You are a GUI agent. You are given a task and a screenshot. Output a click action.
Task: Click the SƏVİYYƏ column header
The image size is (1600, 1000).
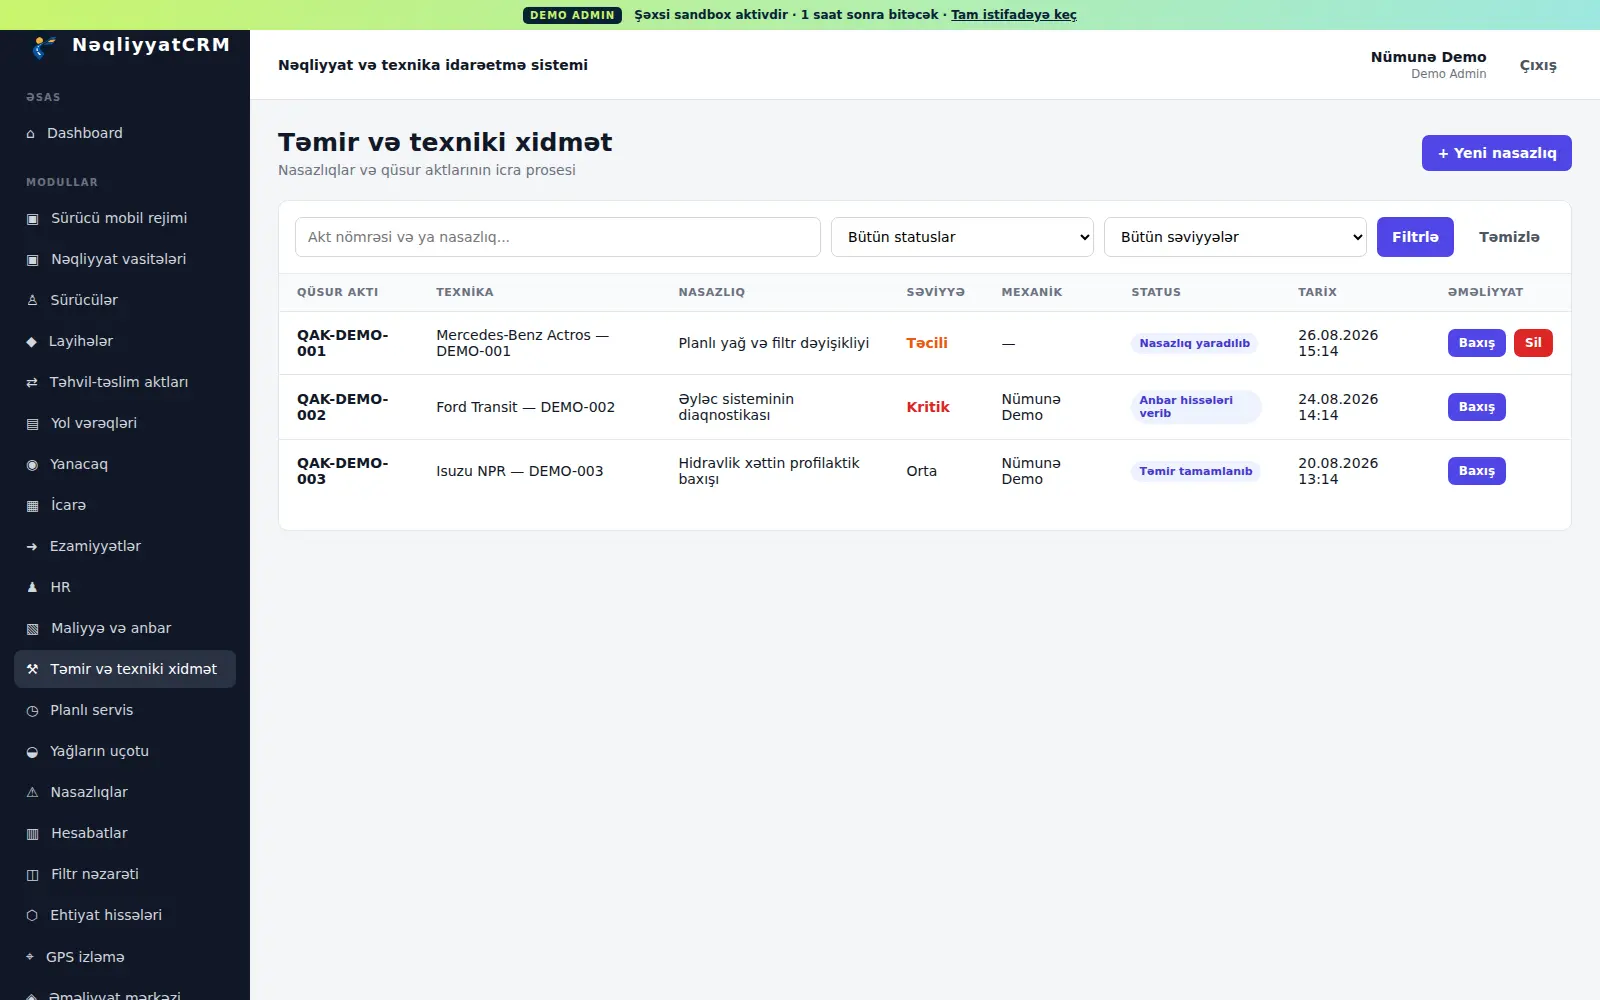coord(936,292)
